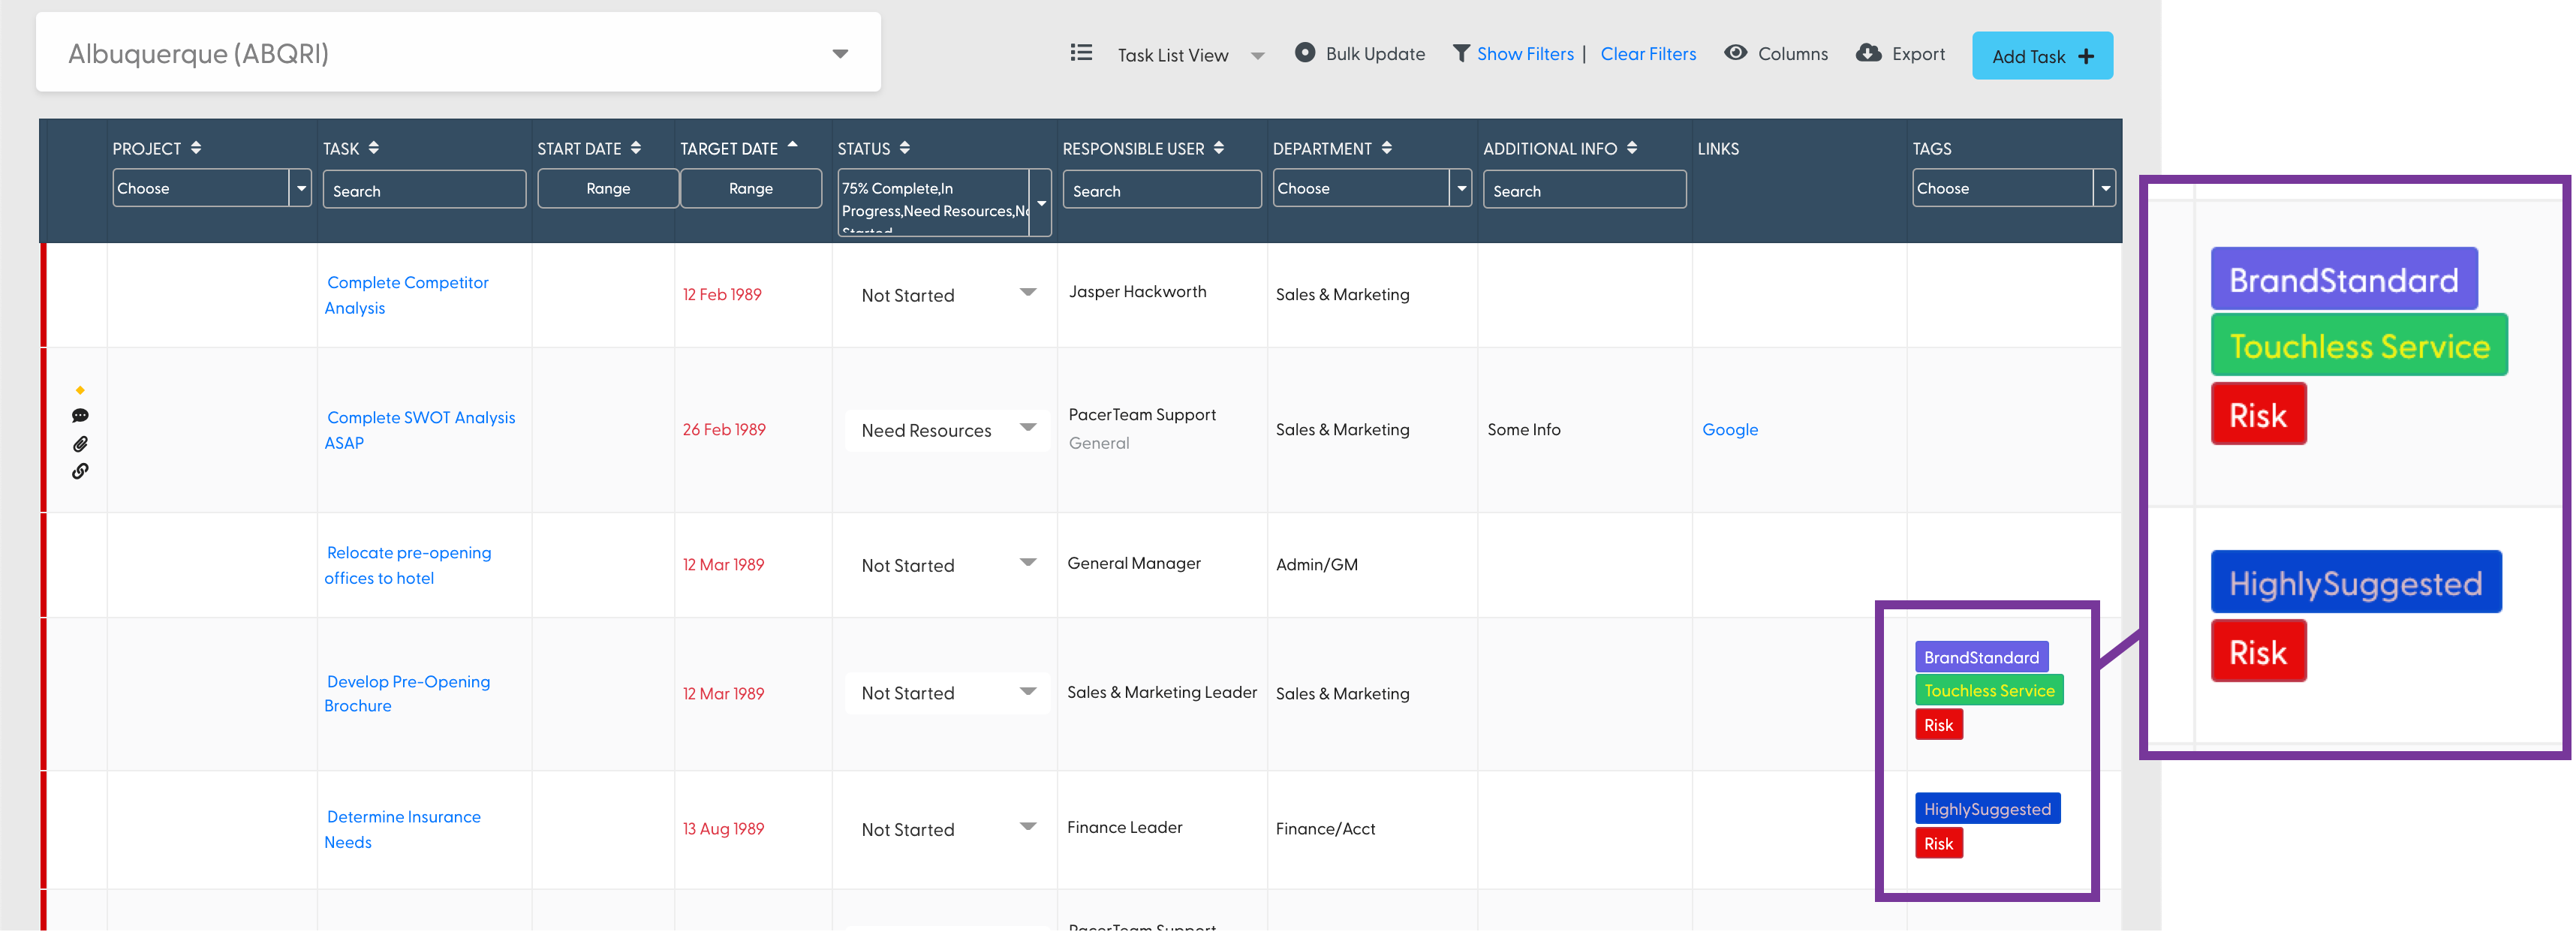Click the task list view icon
The width and height of the screenshot is (2576, 935).
(x=1081, y=53)
